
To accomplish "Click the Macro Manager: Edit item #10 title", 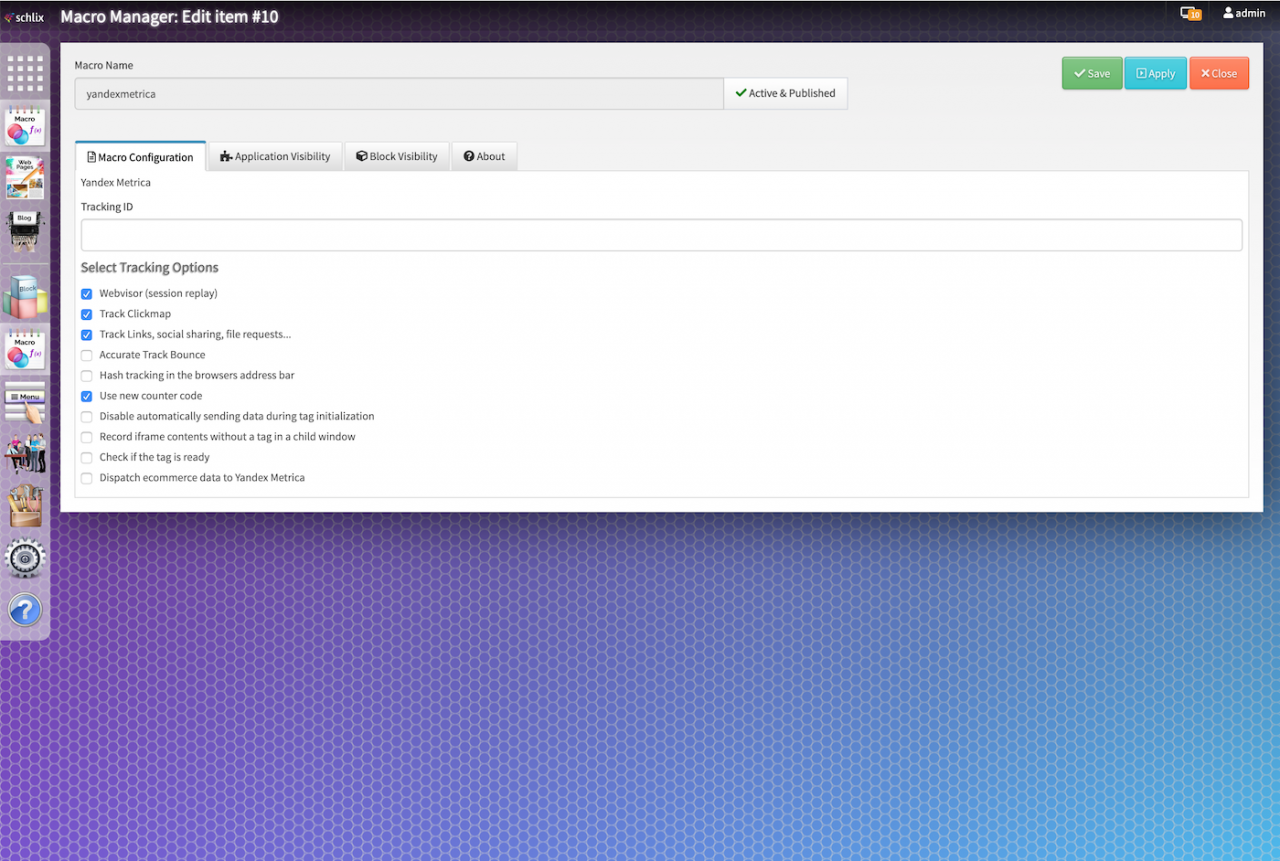I will 170,16.
